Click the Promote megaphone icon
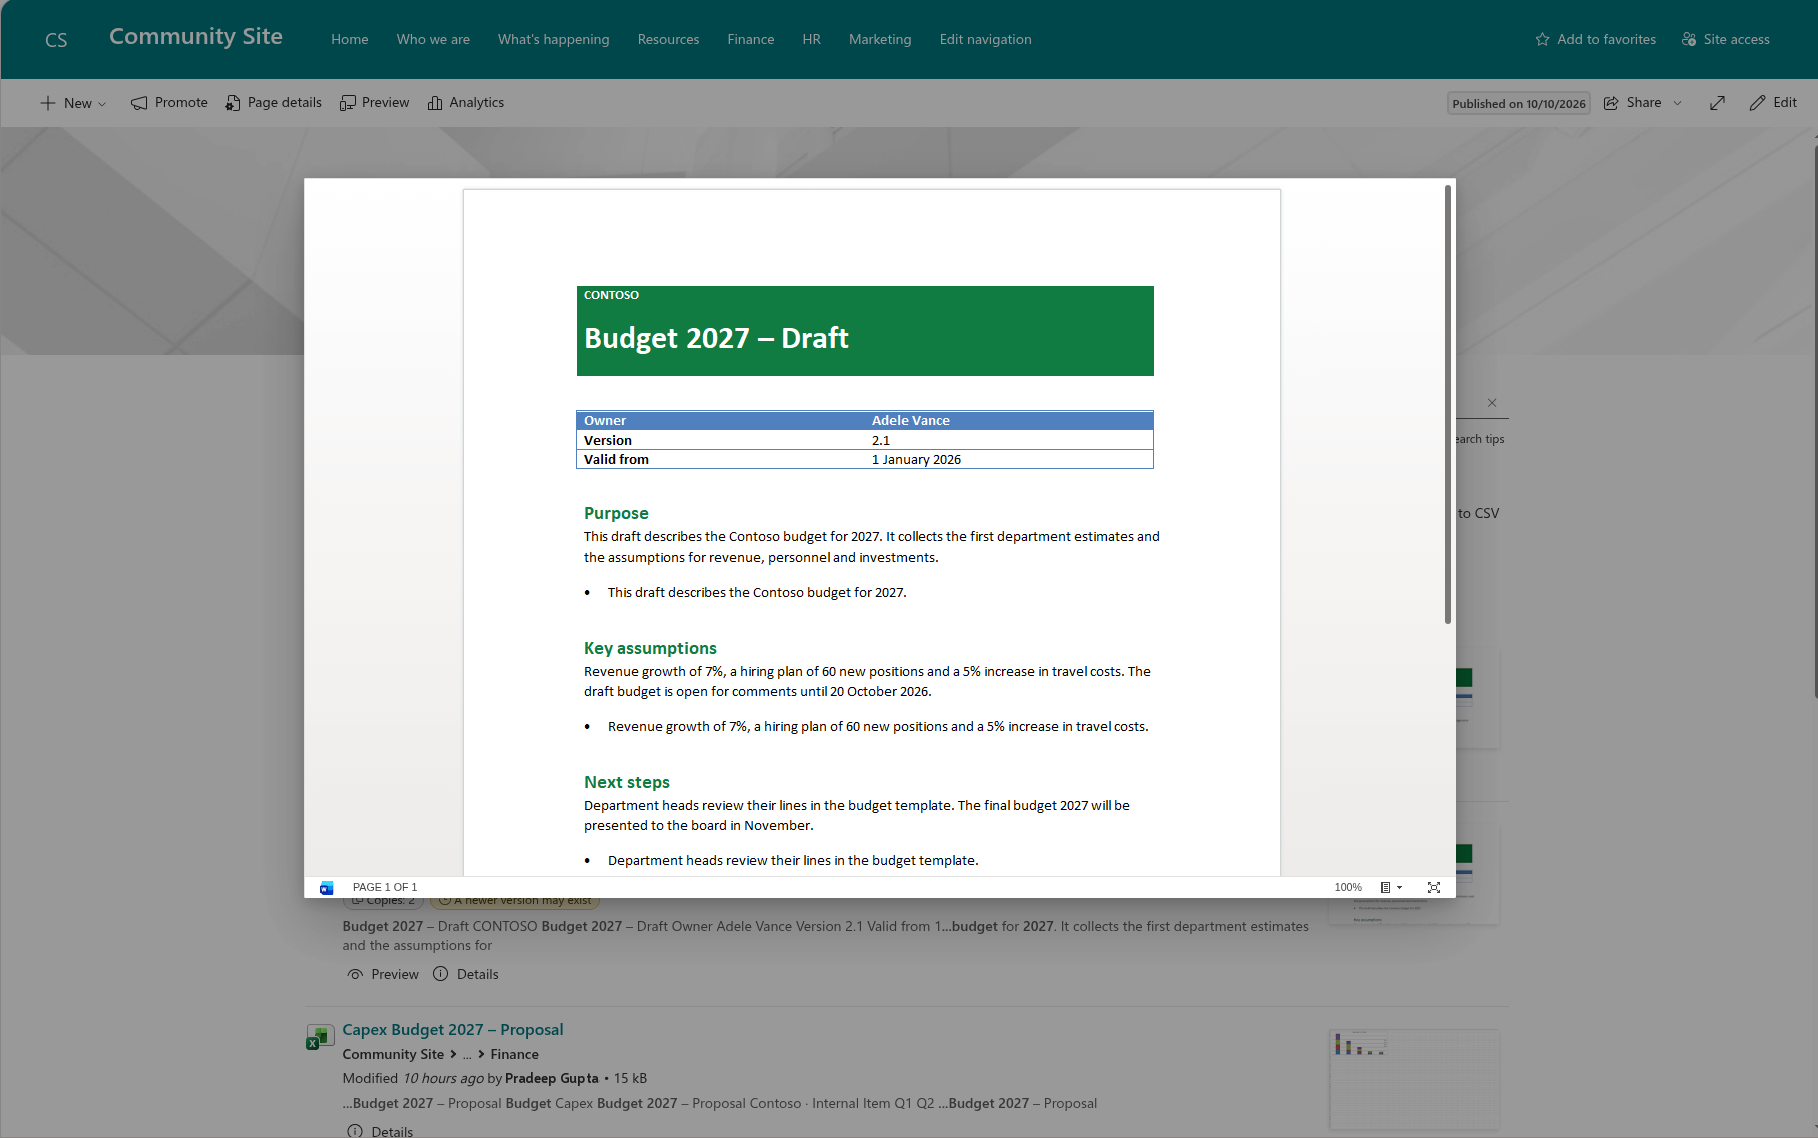1818x1138 pixels. click(x=139, y=103)
